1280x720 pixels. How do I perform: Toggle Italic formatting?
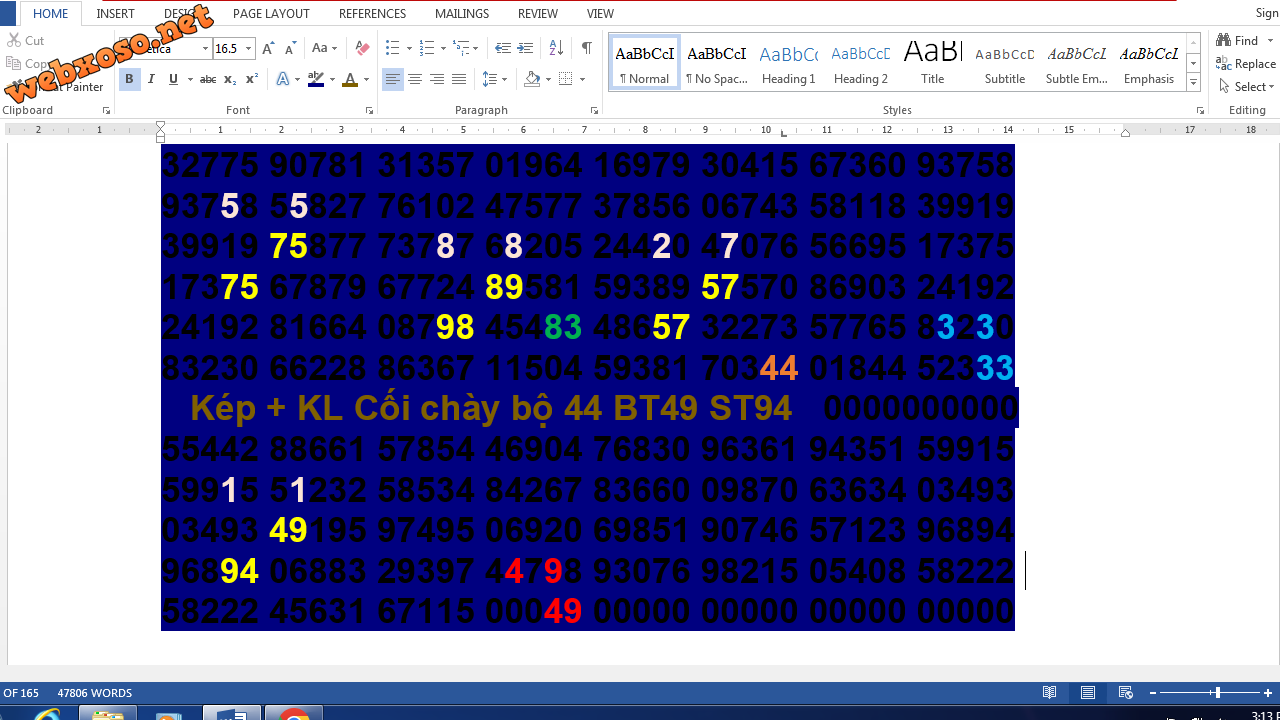click(x=151, y=79)
